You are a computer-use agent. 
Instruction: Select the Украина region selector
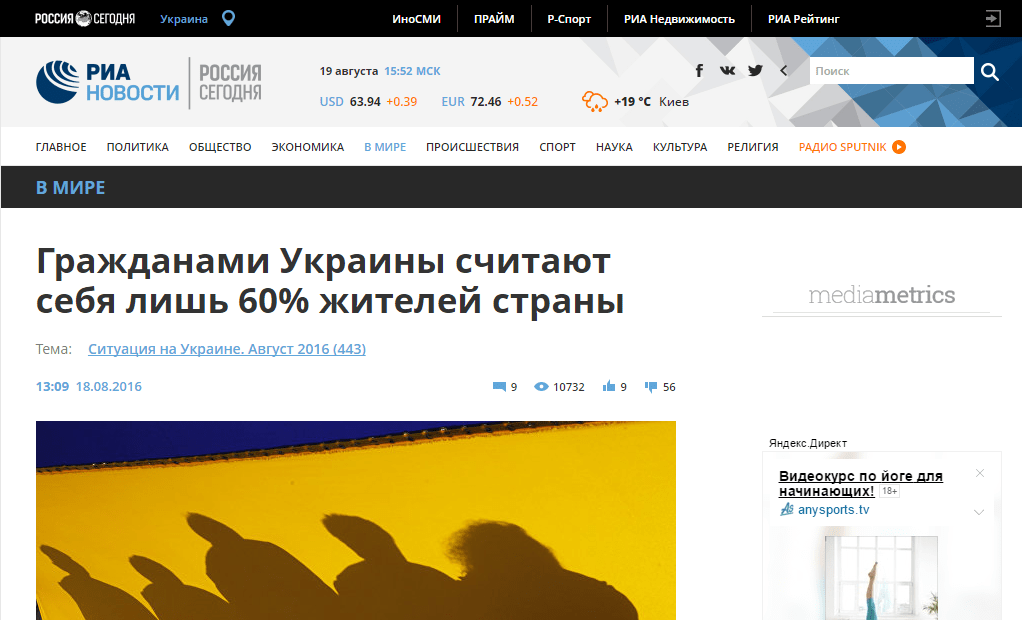(184, 19)
